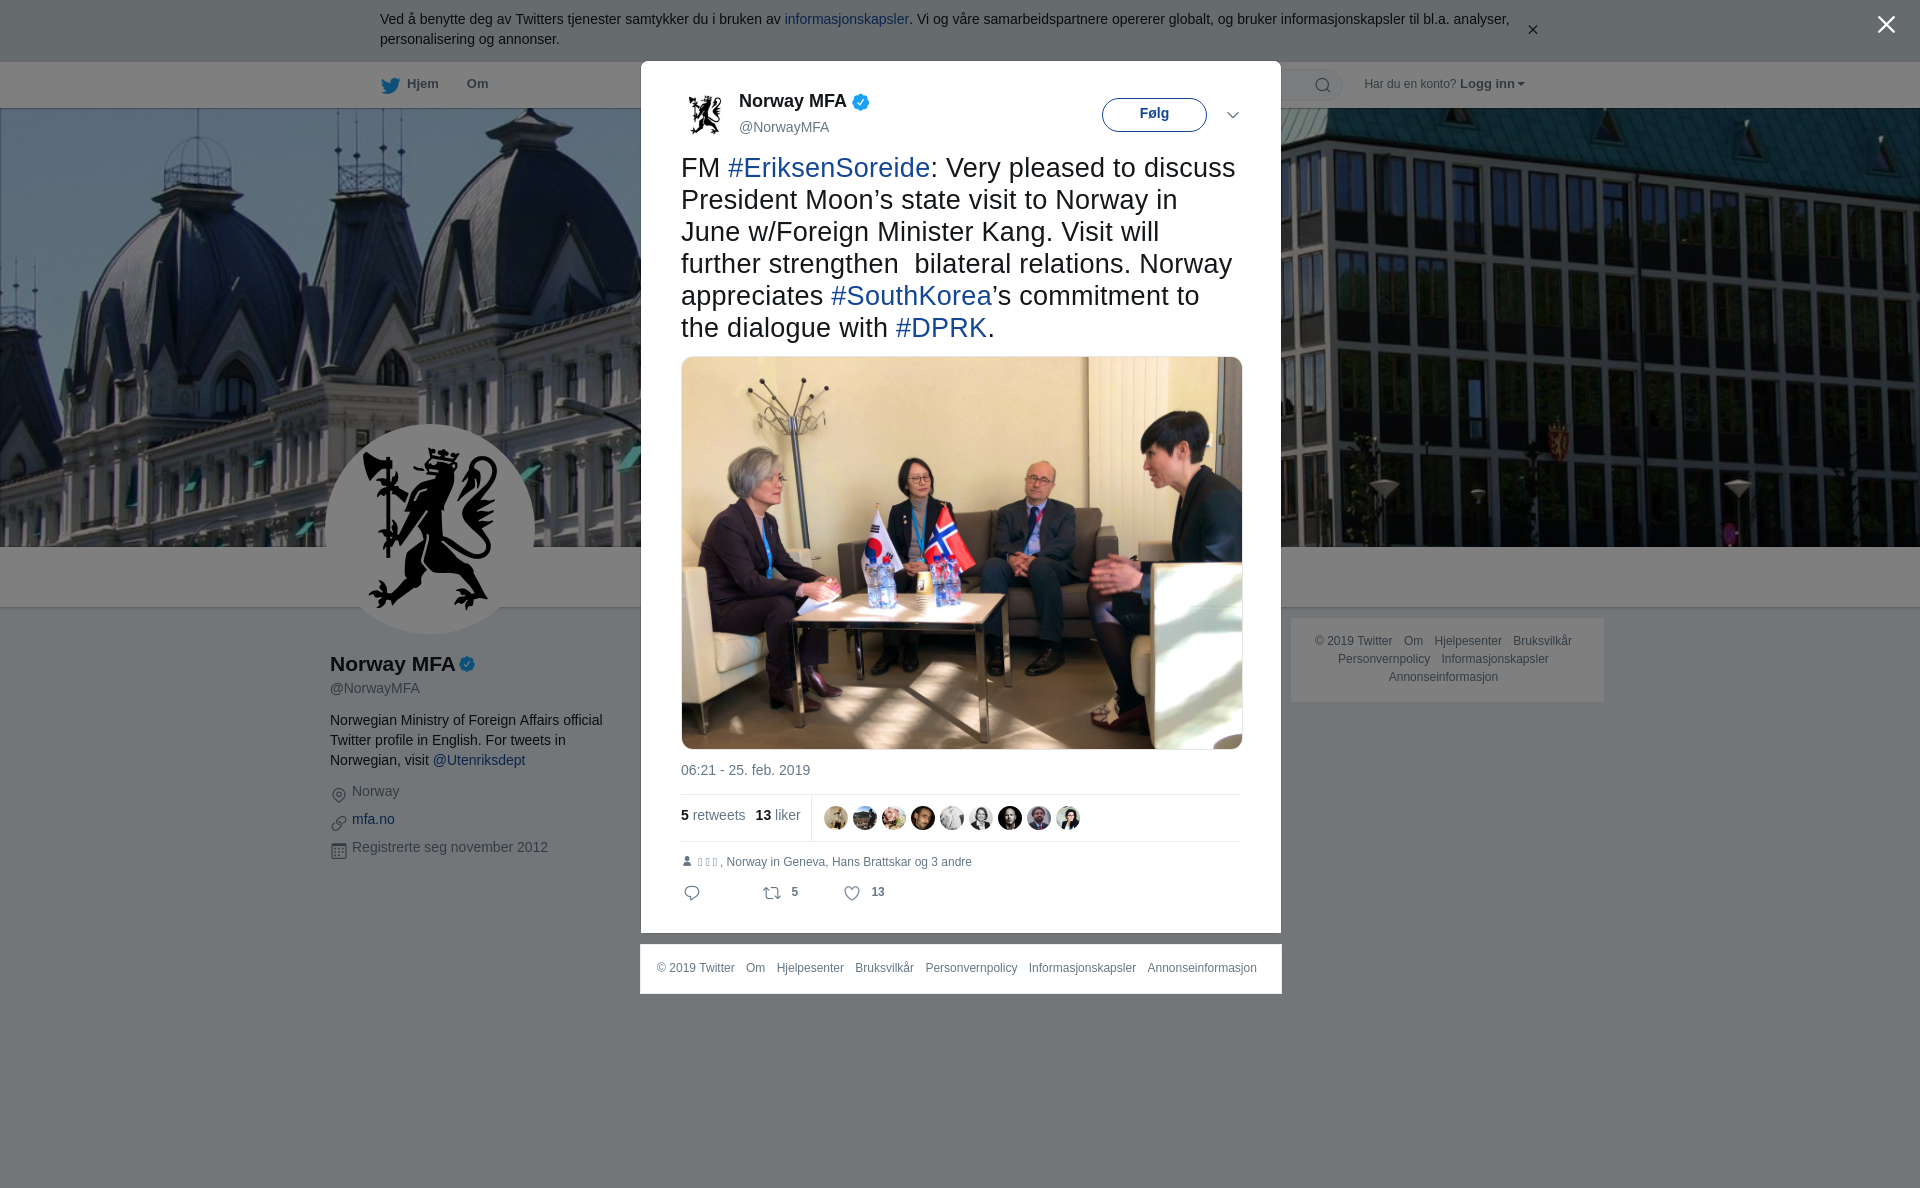Follow Norway MFA with Følg button
Screen dimensions: 1920x1188
pos(1154,115)
